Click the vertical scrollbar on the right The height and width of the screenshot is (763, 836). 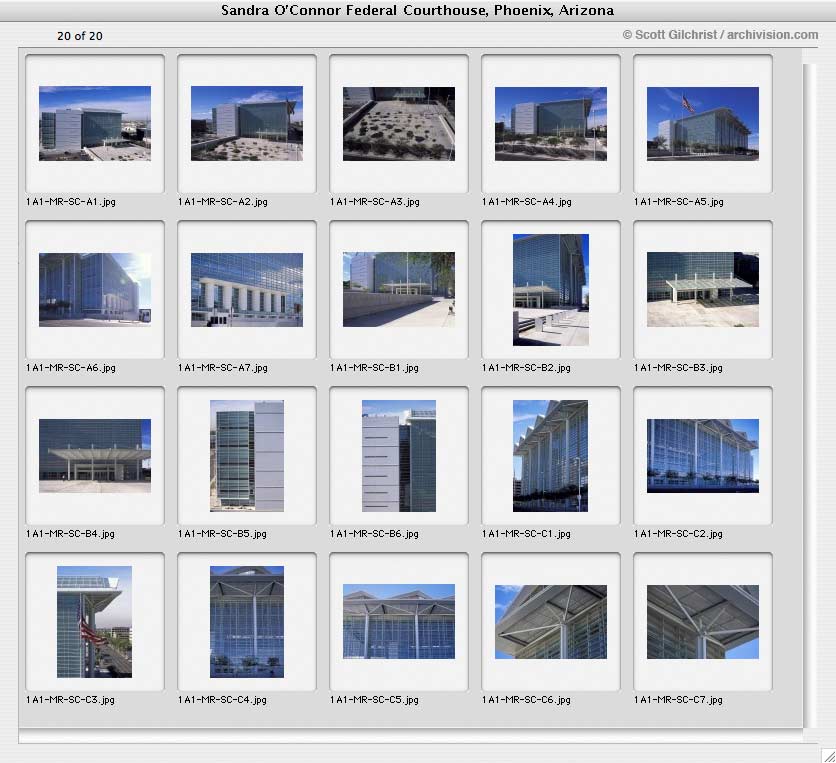(810, 396)
